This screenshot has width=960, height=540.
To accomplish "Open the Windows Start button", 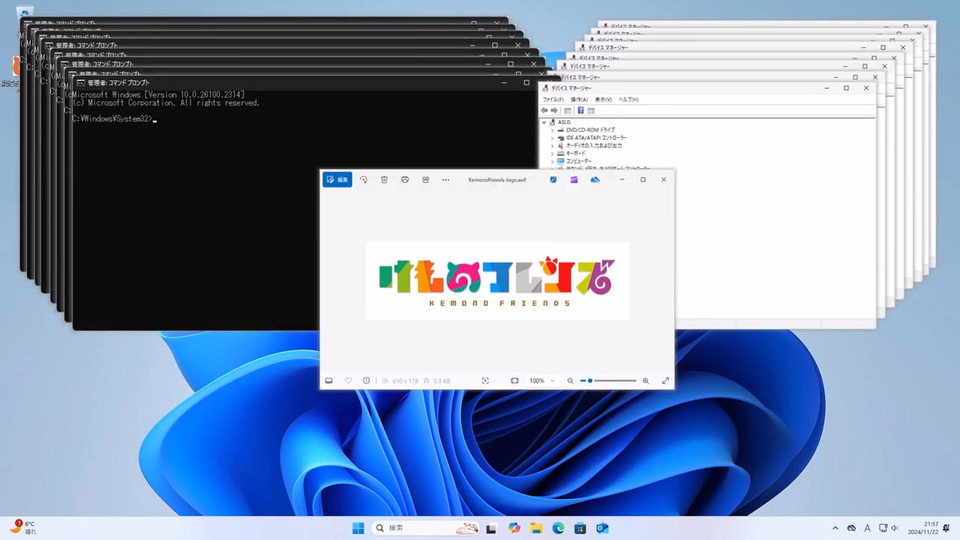I will [x=358, y=528].
